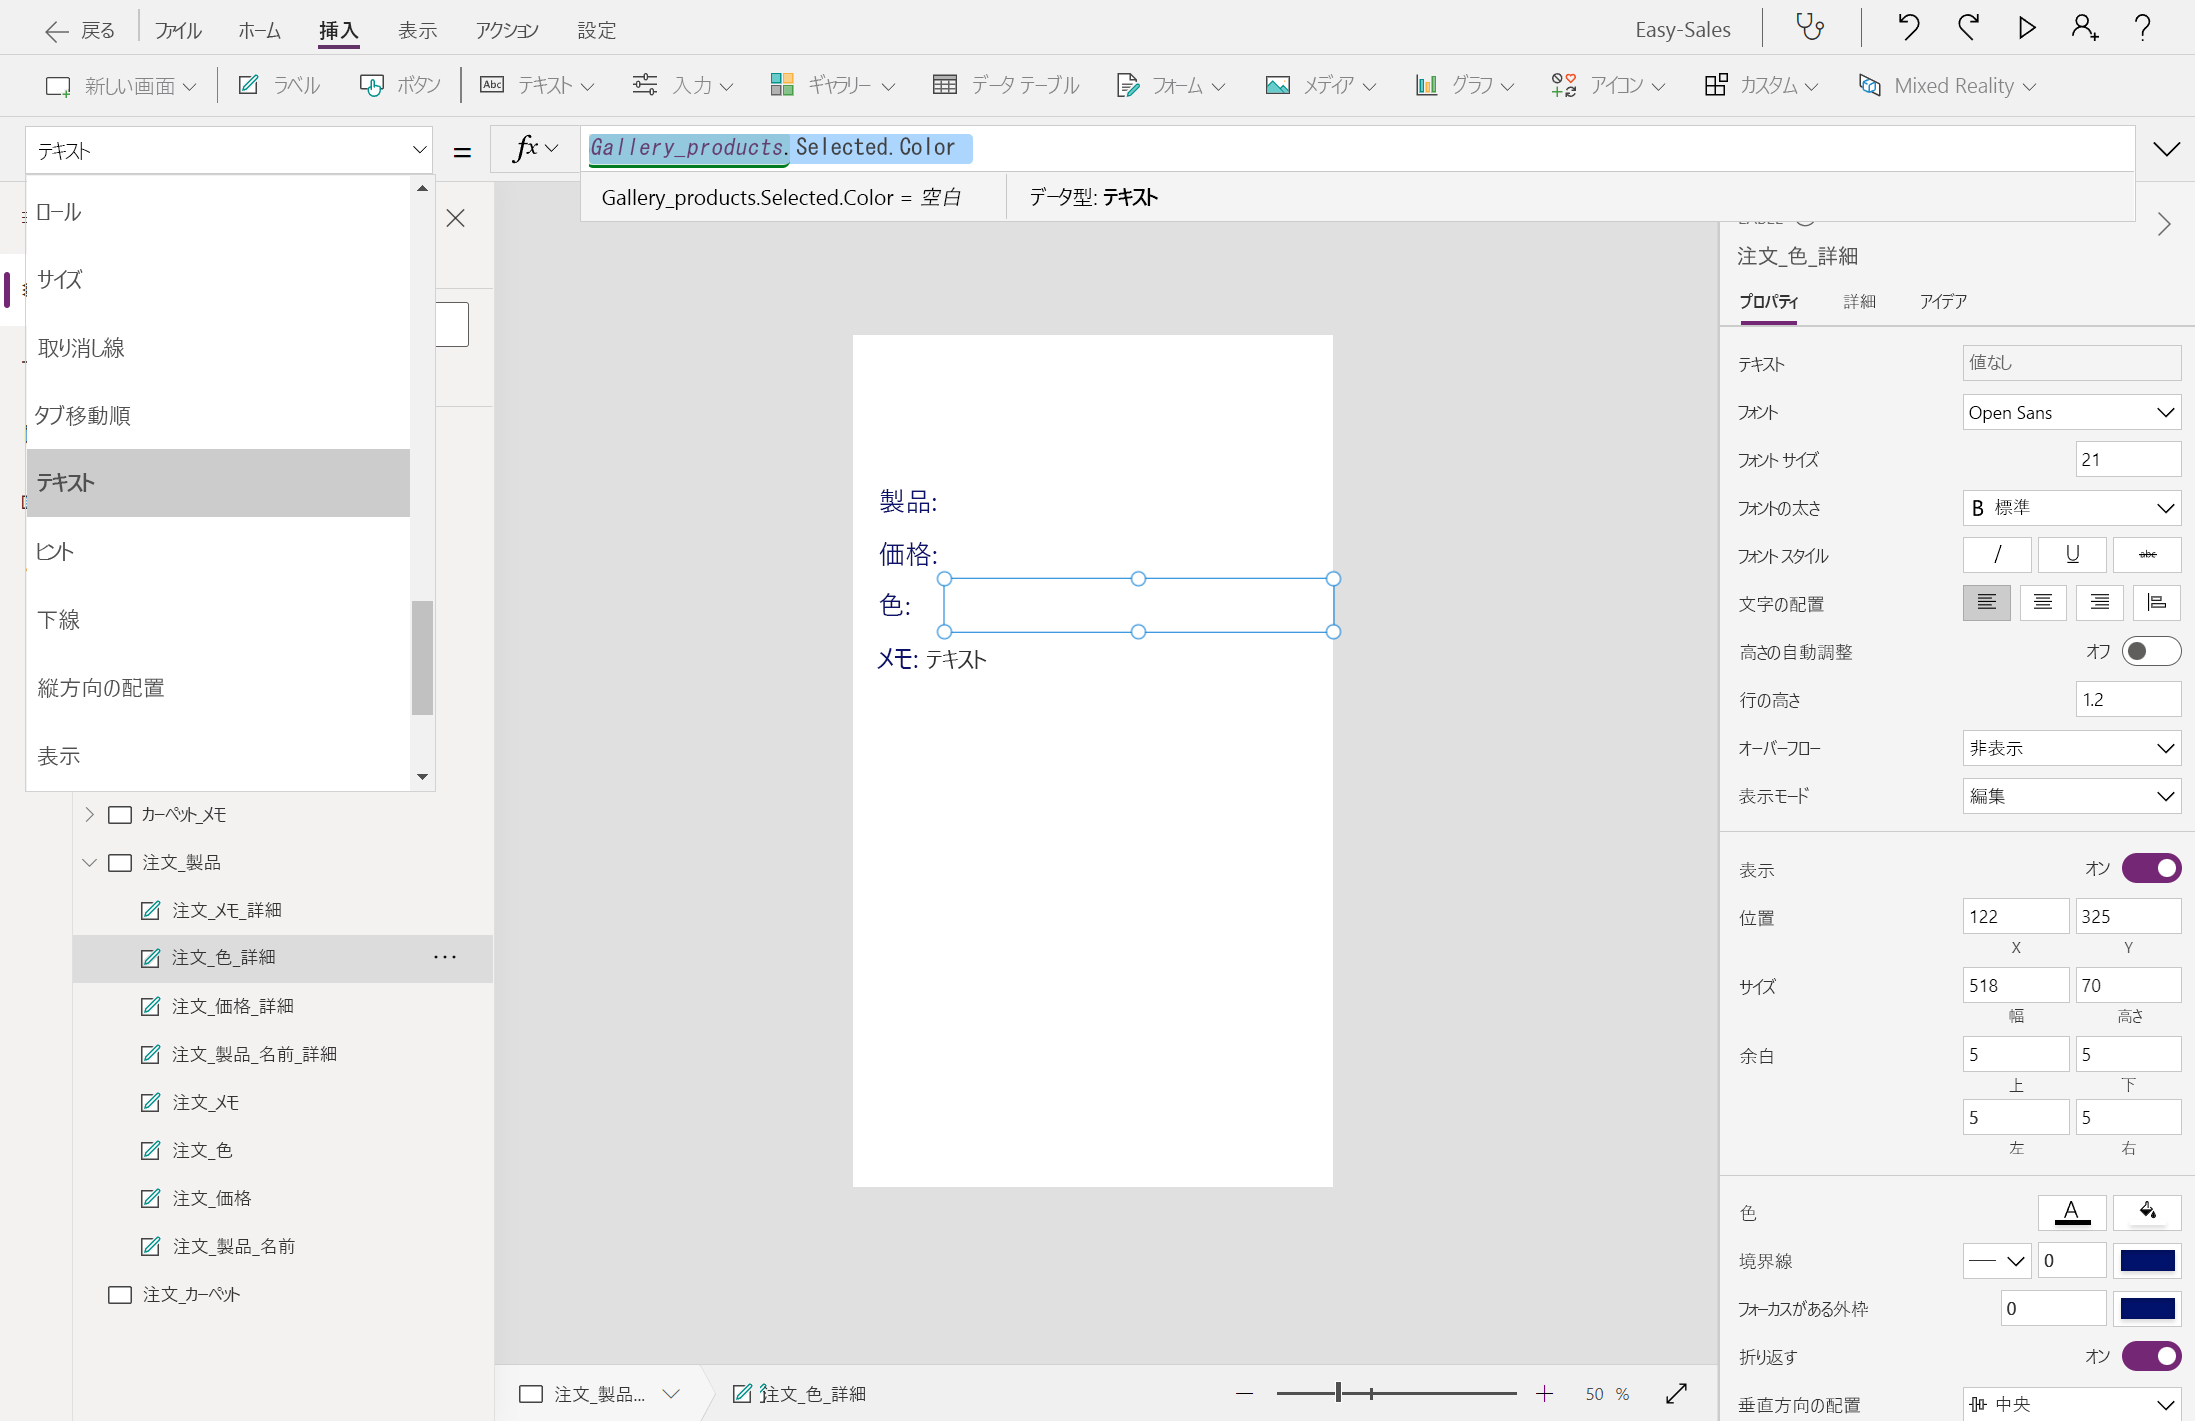Set text alignment to right
2195x1421 pixels.
(2099, 603)
